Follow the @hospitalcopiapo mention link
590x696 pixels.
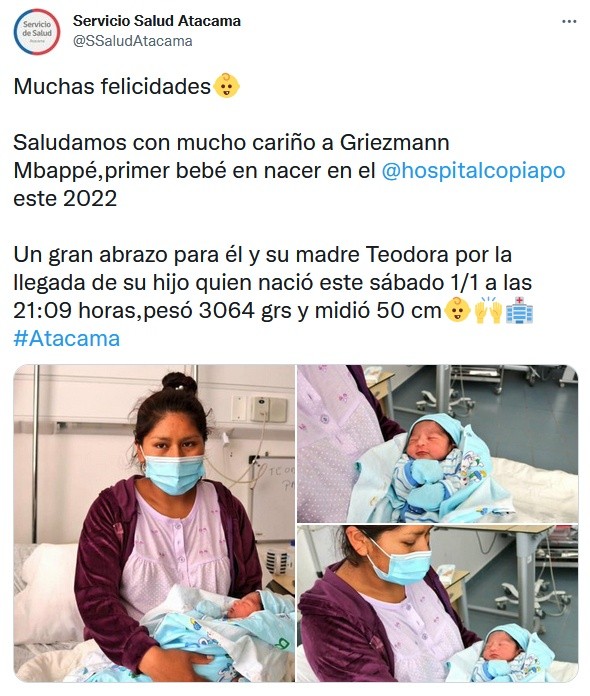coord(473,170)
